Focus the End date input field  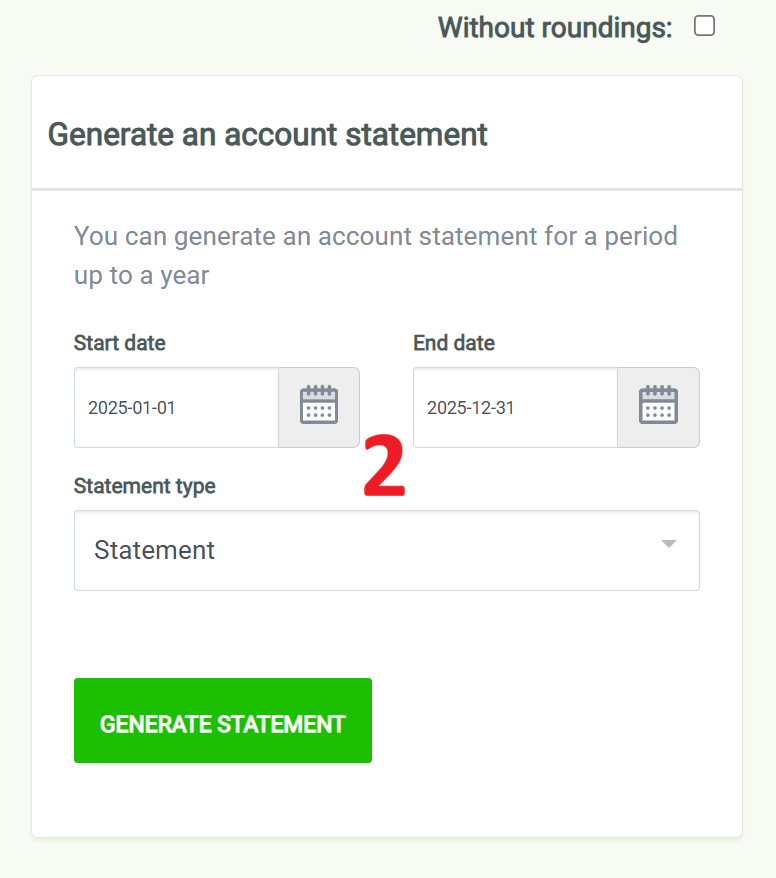[x=515, y=407]
